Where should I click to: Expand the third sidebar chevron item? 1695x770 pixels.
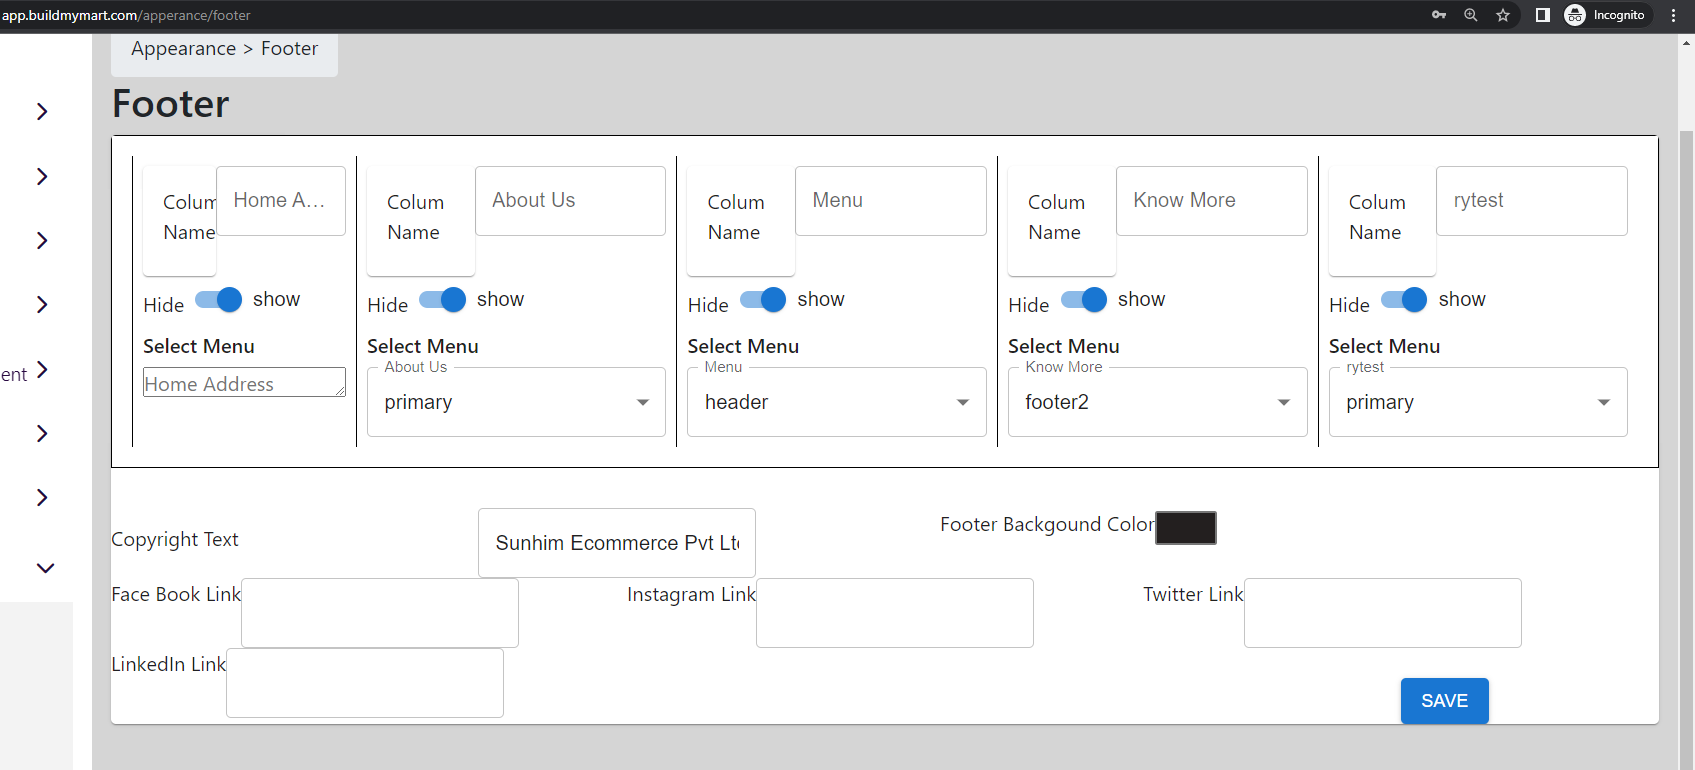tap(42, 240)
